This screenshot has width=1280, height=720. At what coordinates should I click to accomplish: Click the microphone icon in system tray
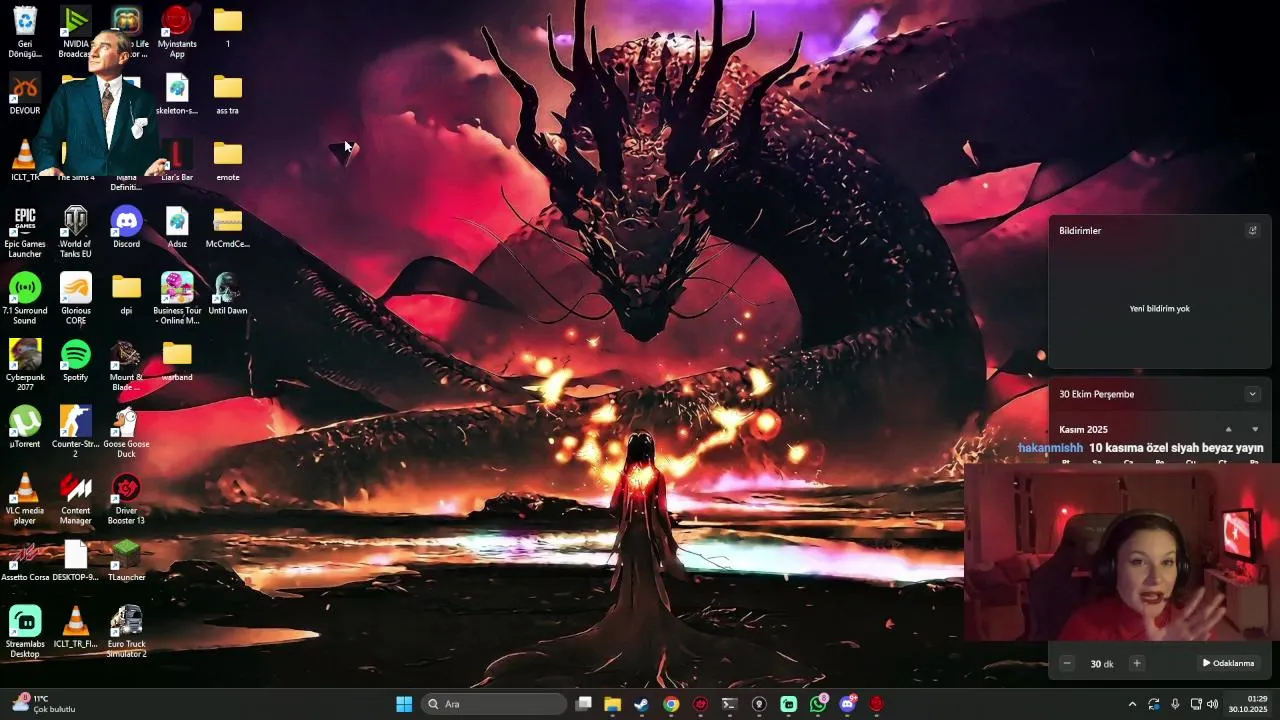1175,704
